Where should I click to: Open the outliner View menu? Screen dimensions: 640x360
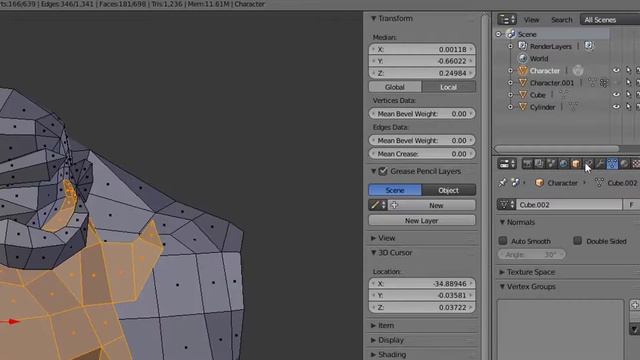point(531,20)
